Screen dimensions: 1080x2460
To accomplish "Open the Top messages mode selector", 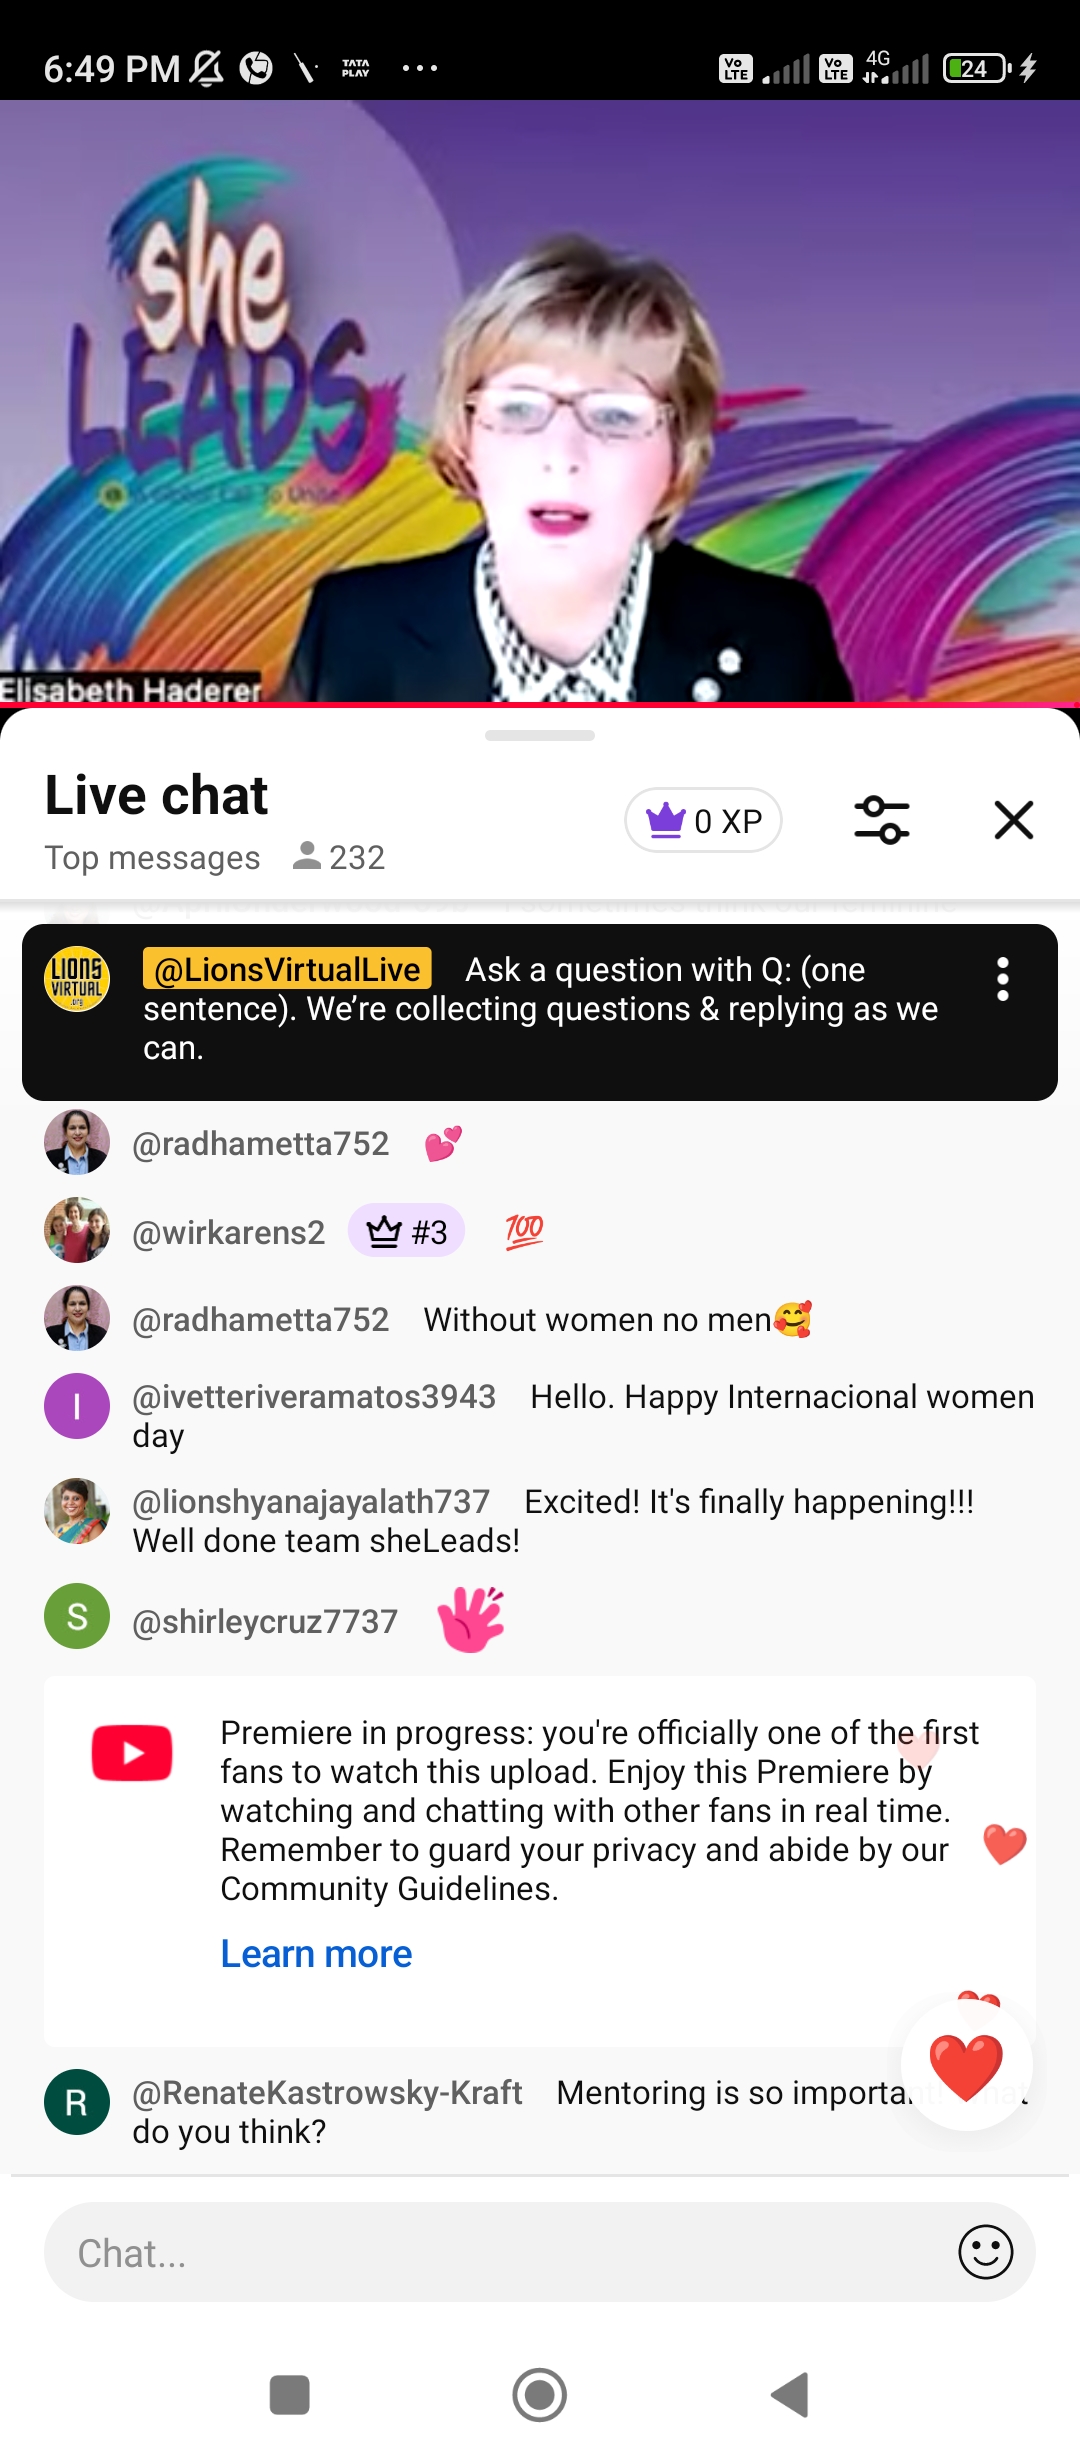I will 152,857.
